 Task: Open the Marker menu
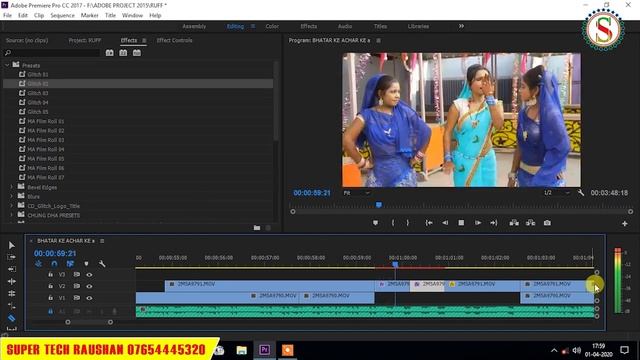[89, 16]
